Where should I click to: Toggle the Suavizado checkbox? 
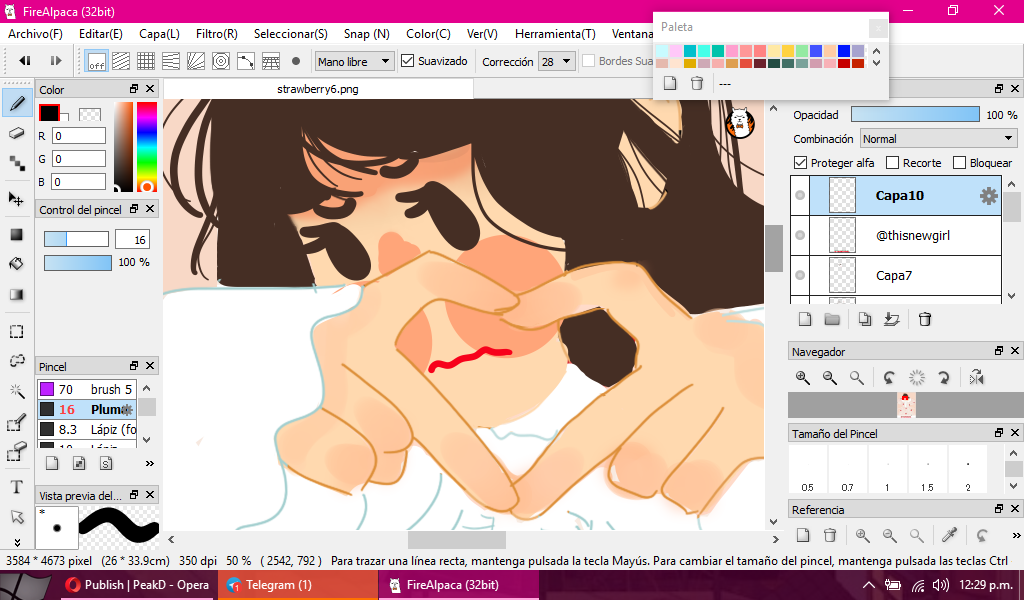click(408, 61)
